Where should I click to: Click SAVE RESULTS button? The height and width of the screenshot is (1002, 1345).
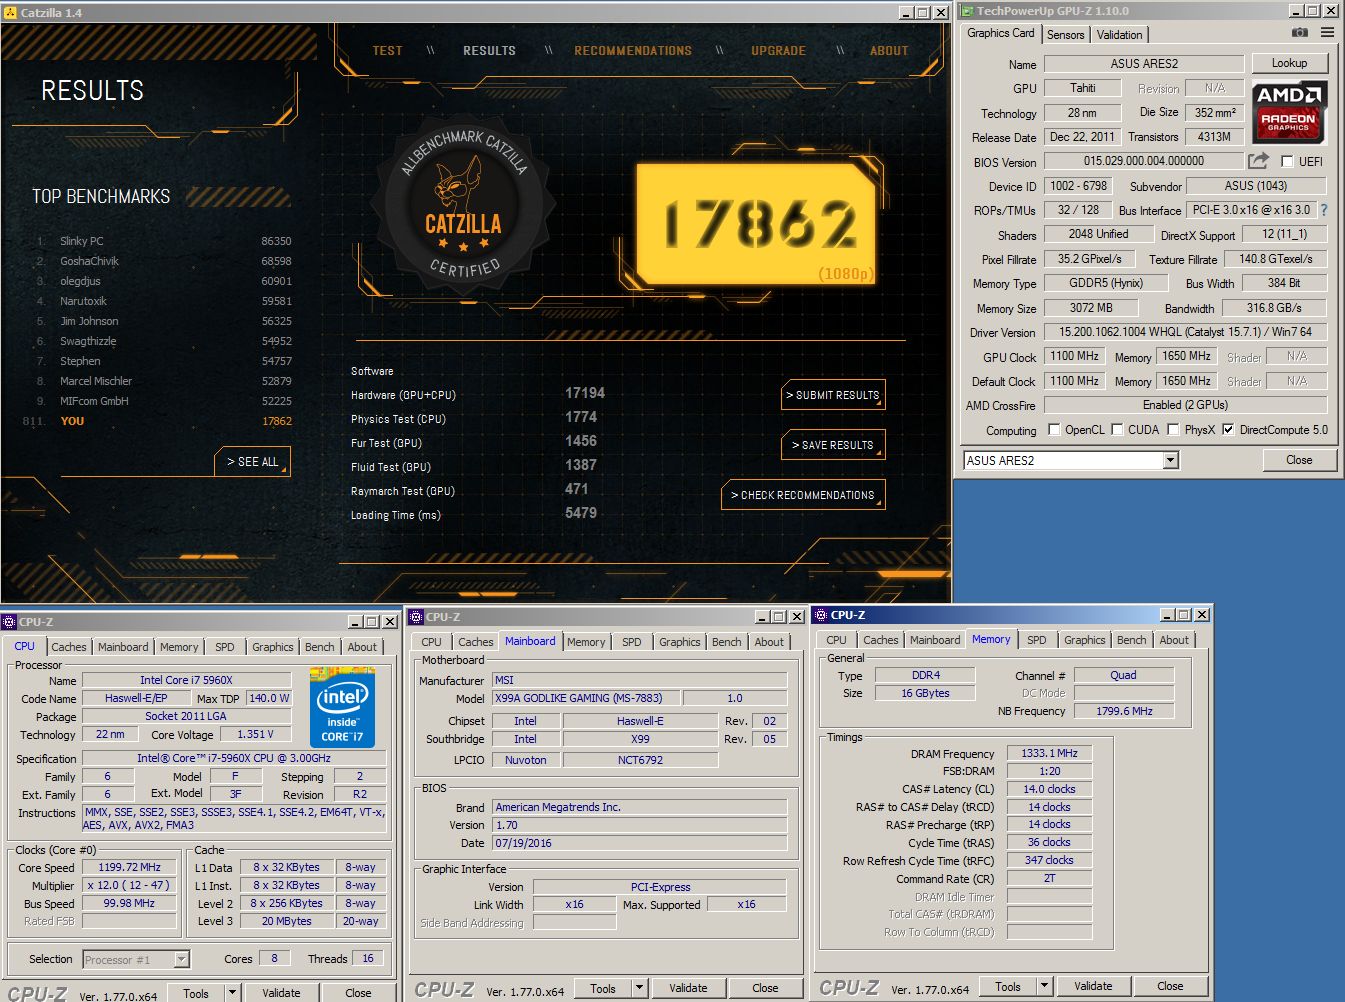pos(833,445)
